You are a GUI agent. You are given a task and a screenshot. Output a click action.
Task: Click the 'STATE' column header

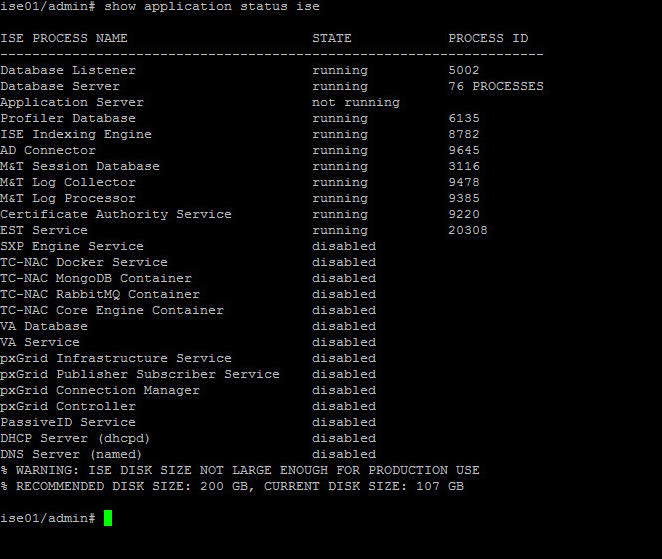(x=332, y=38)
